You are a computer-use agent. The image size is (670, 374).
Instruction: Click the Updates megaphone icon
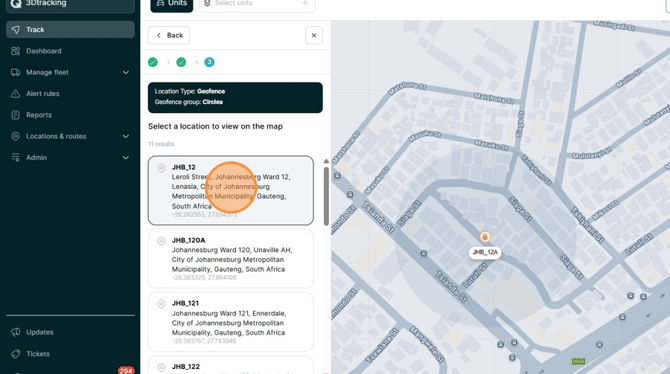(x=15, y=332)
